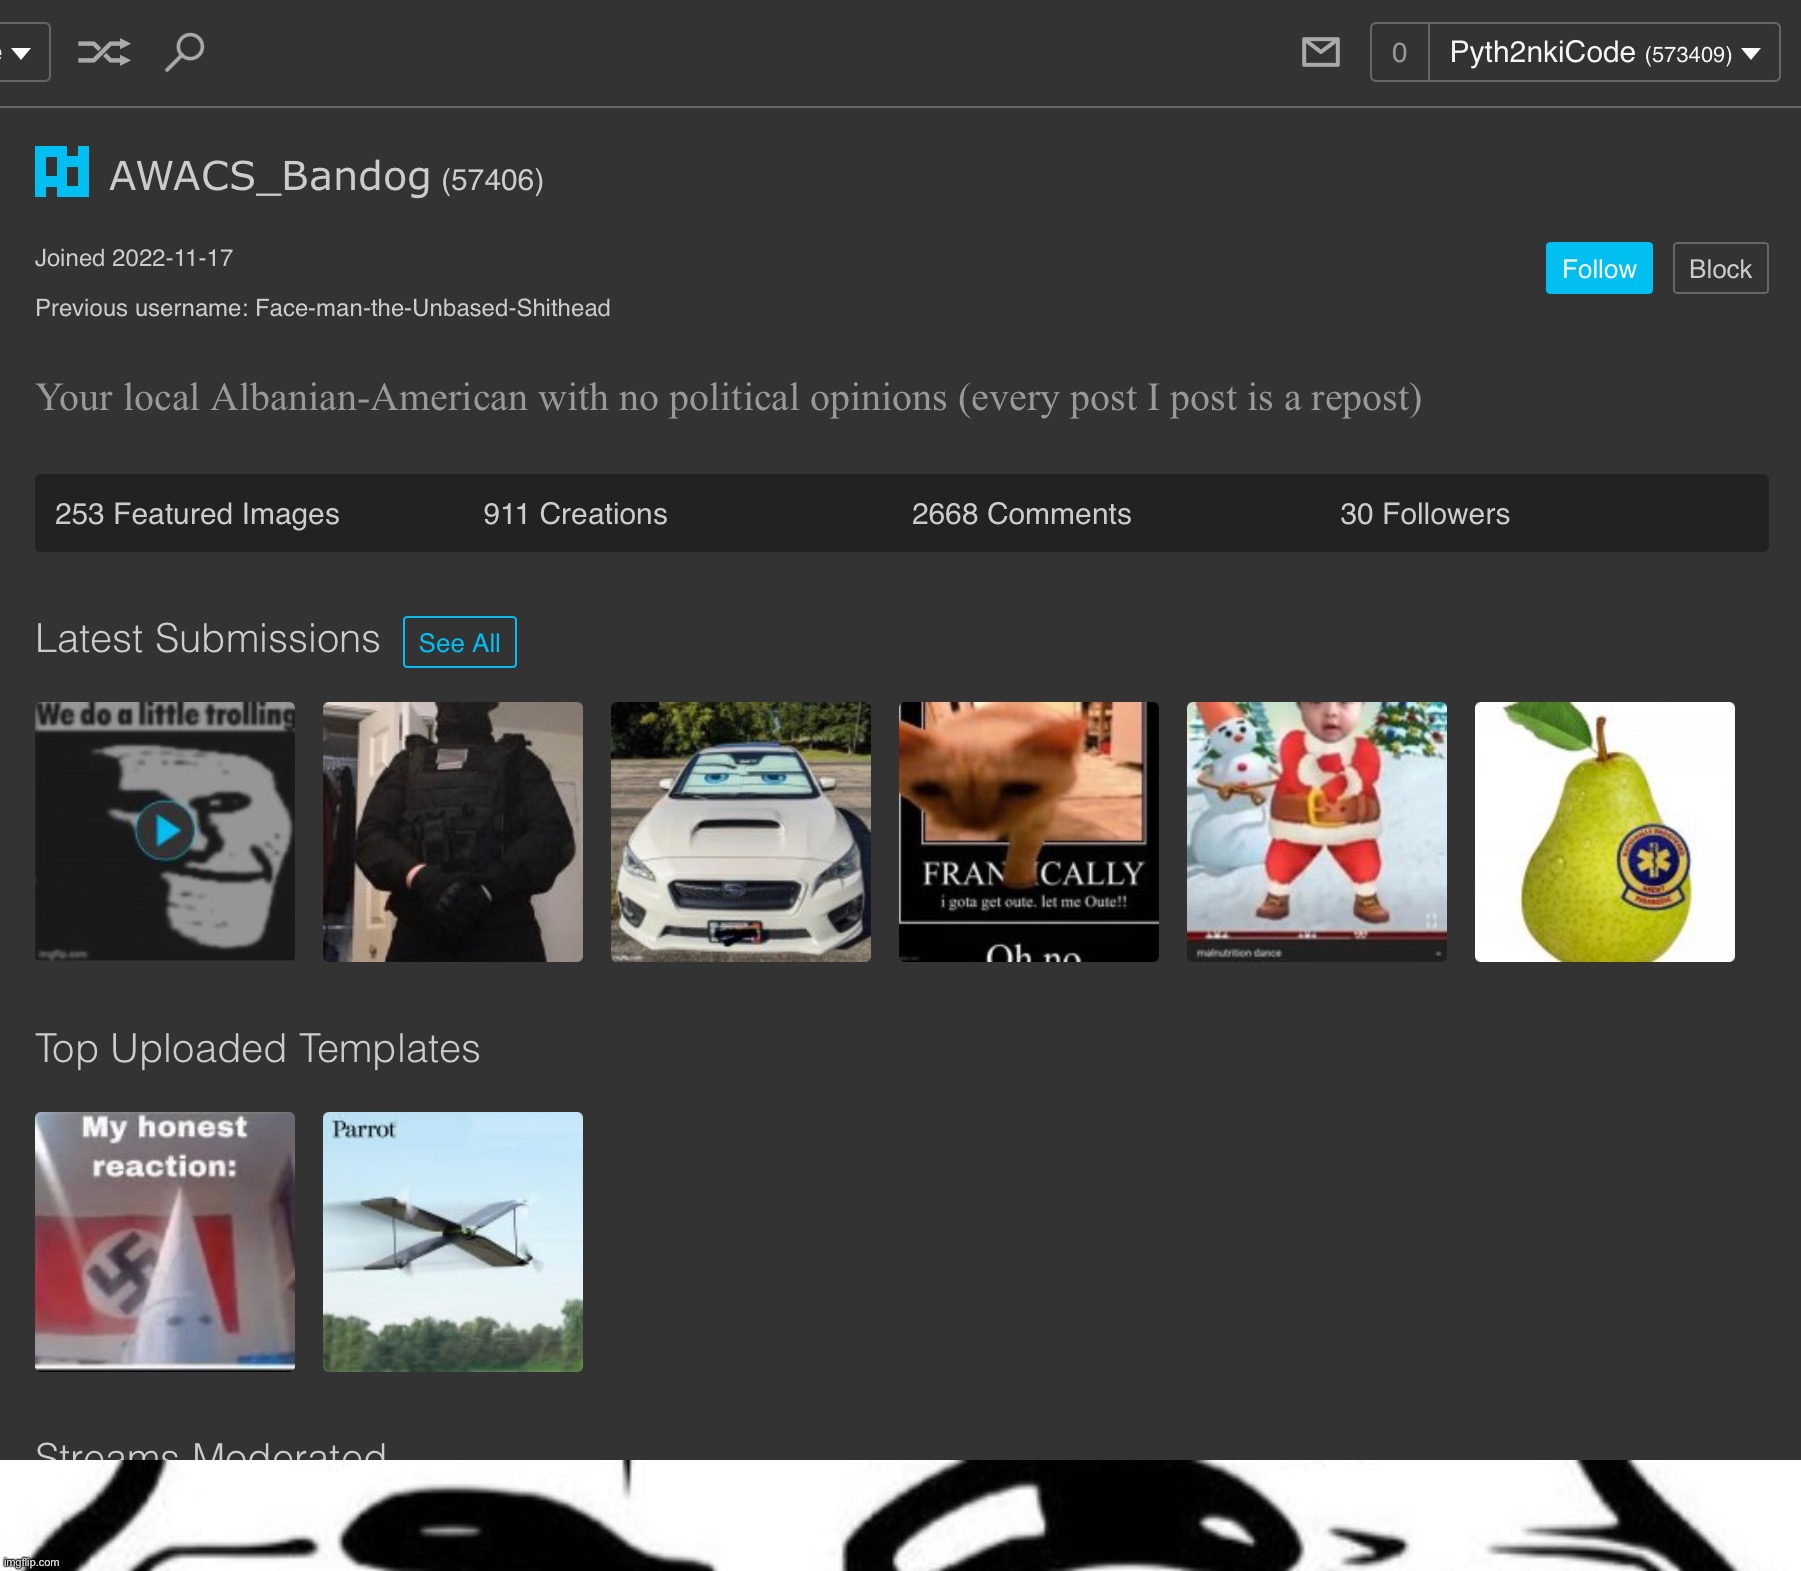Screen dimensions: 1801x1571
Task: Show the 30 Followers list
Action: [x=1424, y=514]
